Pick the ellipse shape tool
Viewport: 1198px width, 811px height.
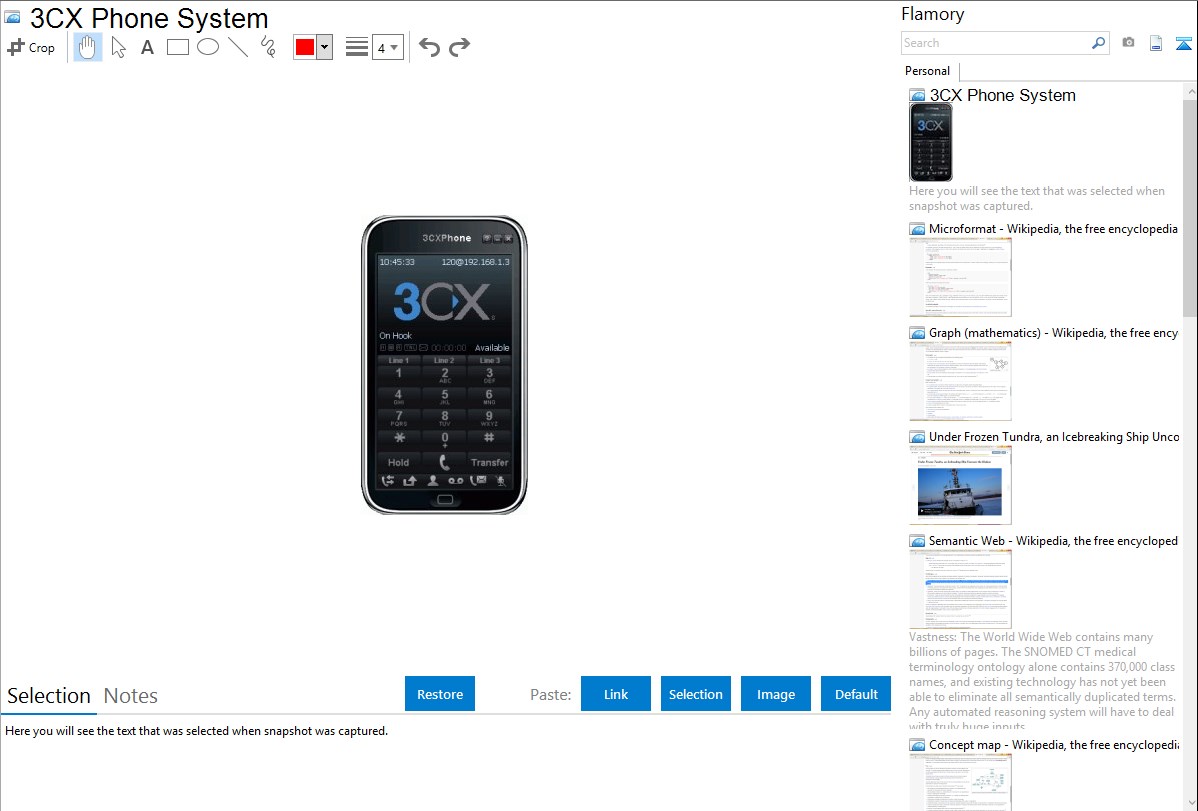point(208,47)
